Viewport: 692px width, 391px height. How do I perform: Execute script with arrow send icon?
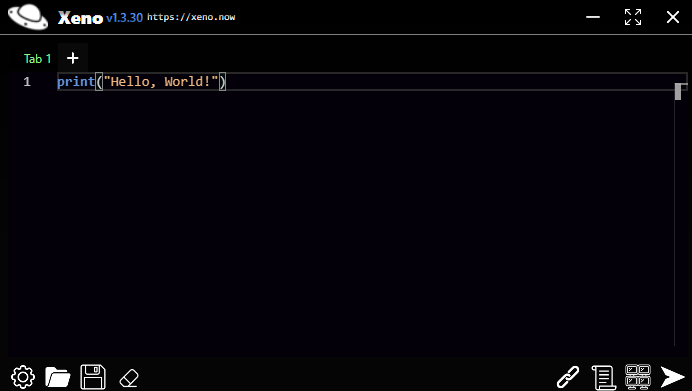tap(672, 377)
